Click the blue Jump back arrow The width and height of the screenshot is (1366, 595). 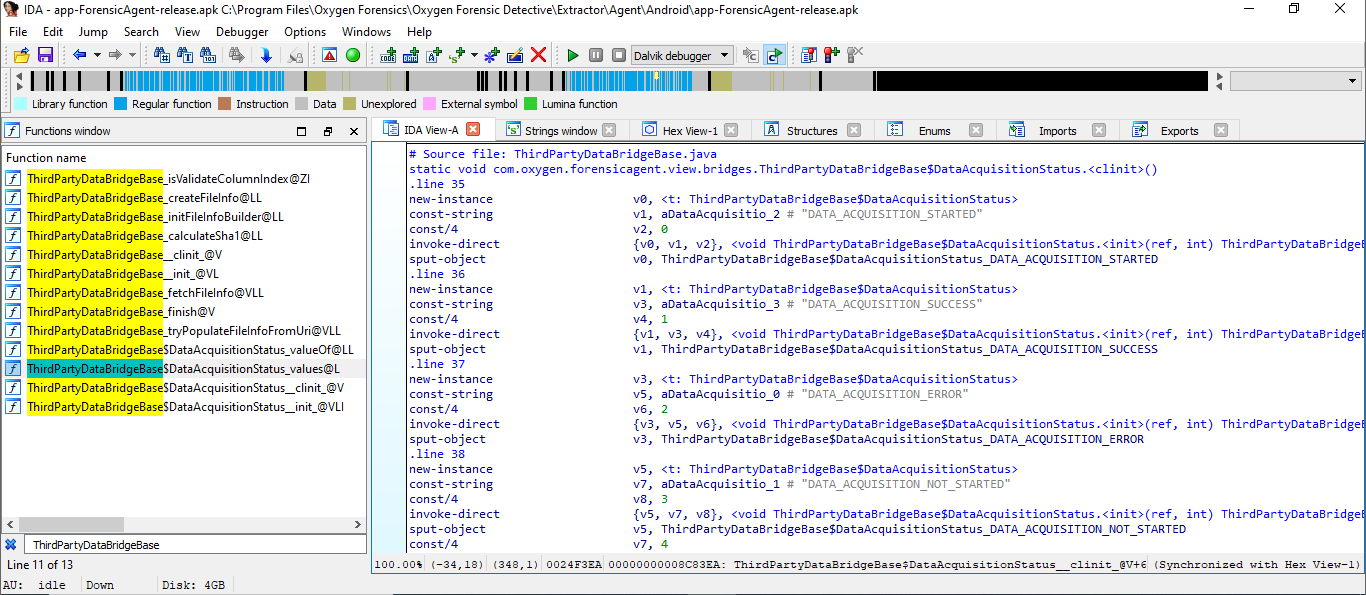pyautogui.click(x=79, y=55)
